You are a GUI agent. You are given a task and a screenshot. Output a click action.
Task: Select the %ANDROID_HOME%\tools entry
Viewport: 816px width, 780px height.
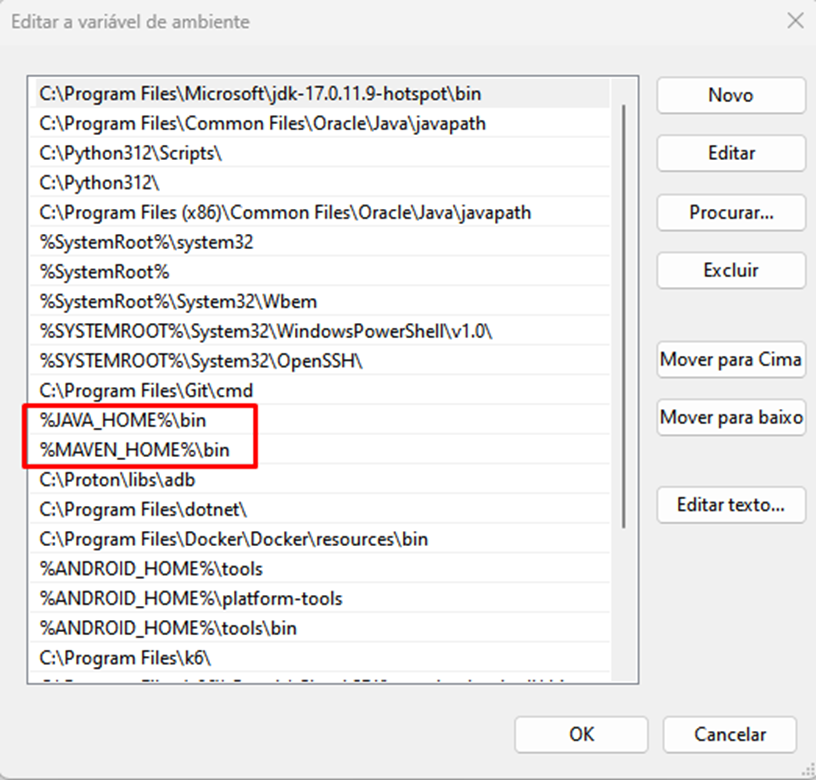coord(320,568)
